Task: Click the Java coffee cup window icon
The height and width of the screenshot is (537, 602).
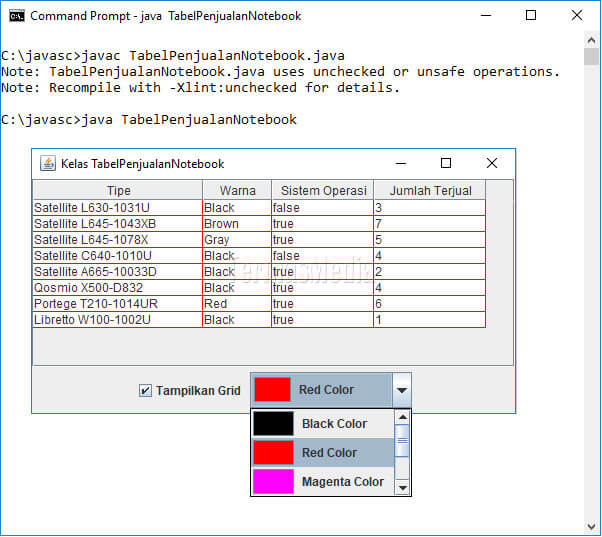Action: [48, 164]
